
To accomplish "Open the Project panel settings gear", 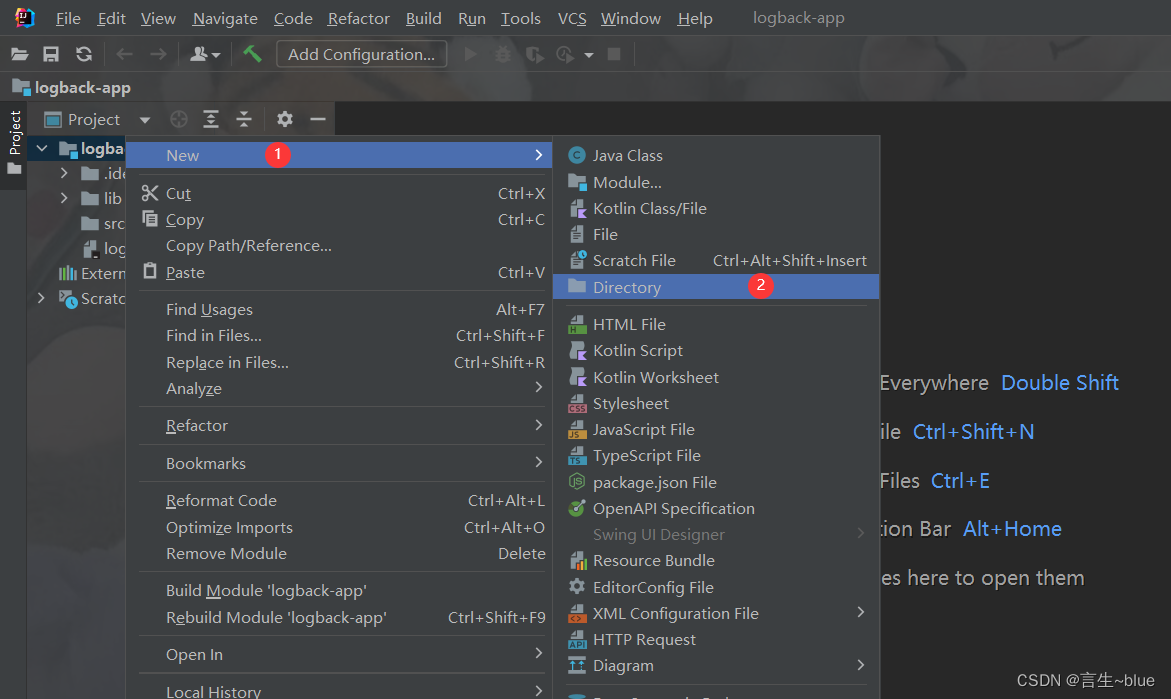I will tap(284, 118).
